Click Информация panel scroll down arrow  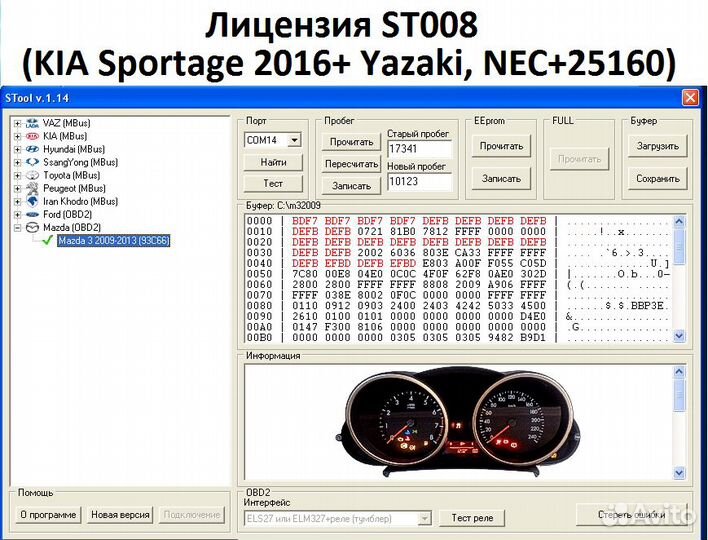point(680,473)
